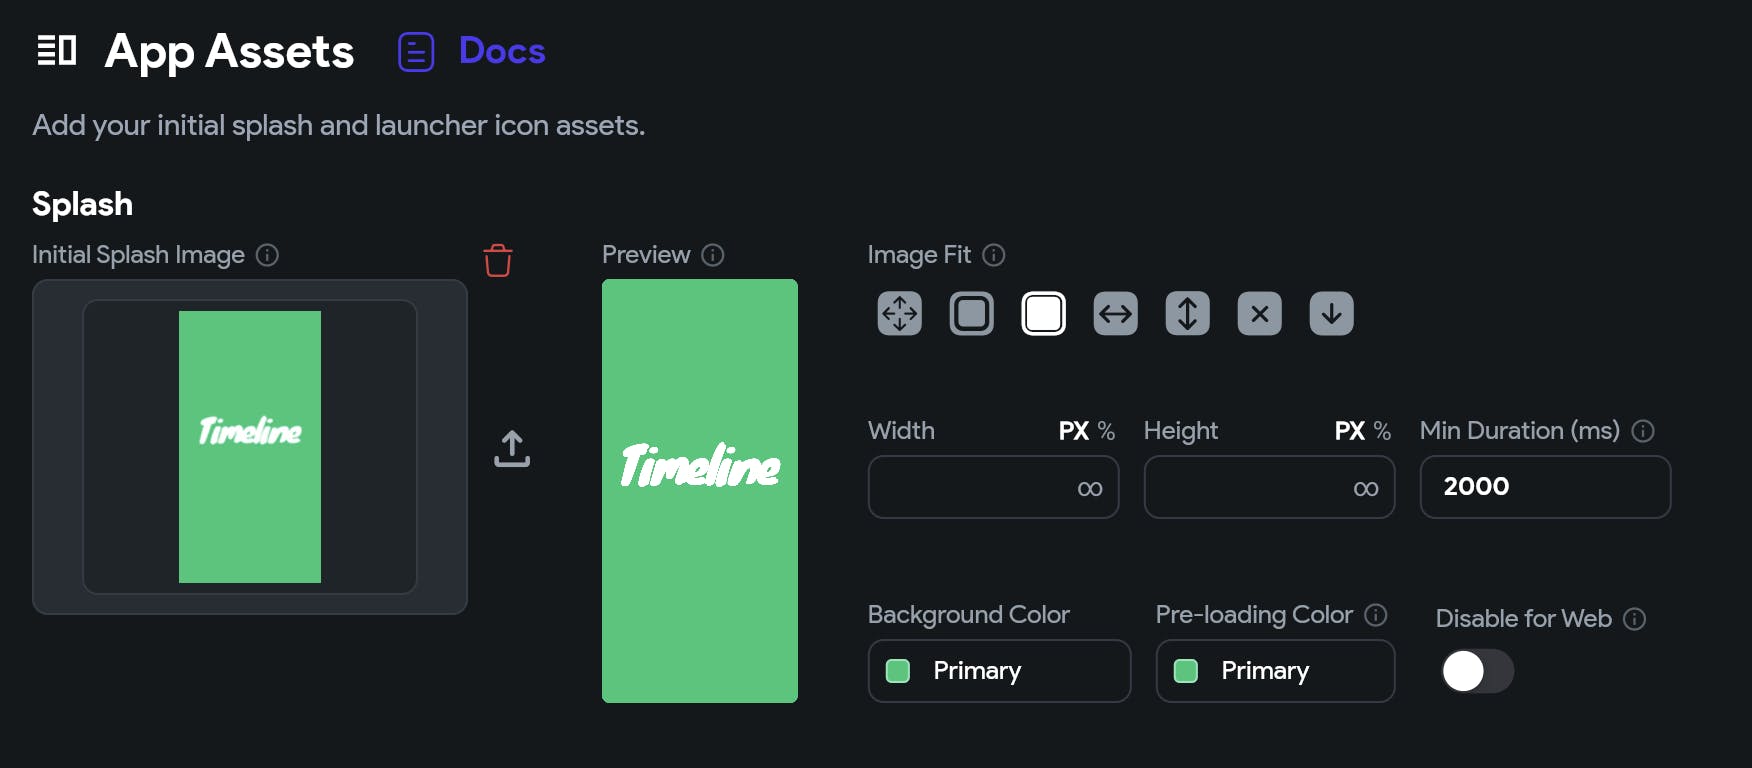Select the four-way arrows image fit option
The height and width of the screenshot is (768, 1752).
[899, 314]
